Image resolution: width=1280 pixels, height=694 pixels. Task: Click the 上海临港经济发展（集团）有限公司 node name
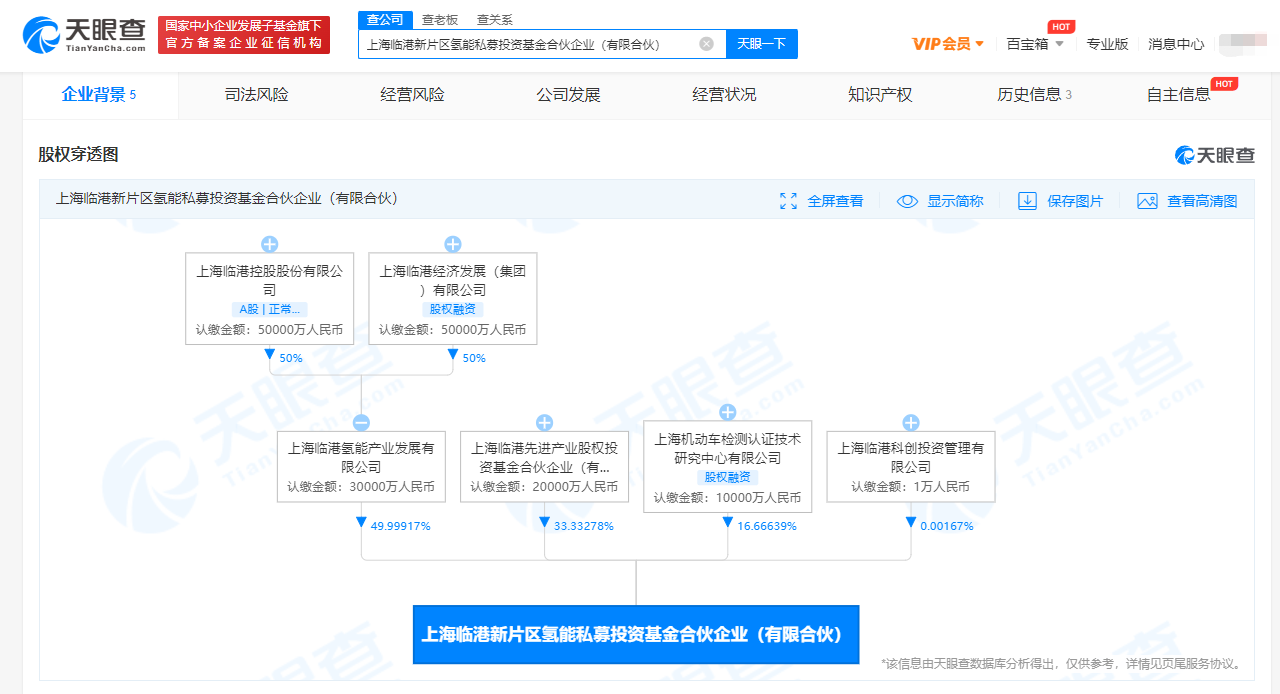coord(452,280)
